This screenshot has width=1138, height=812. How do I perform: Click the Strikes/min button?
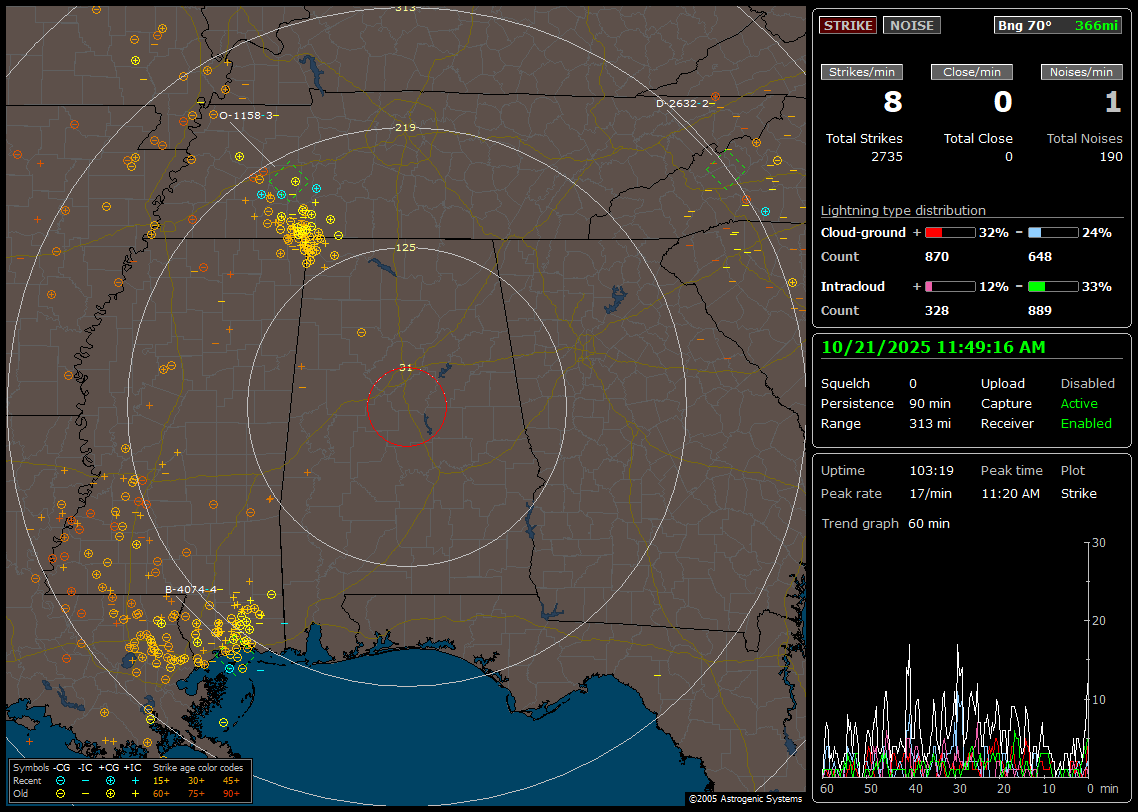point(862,72)
